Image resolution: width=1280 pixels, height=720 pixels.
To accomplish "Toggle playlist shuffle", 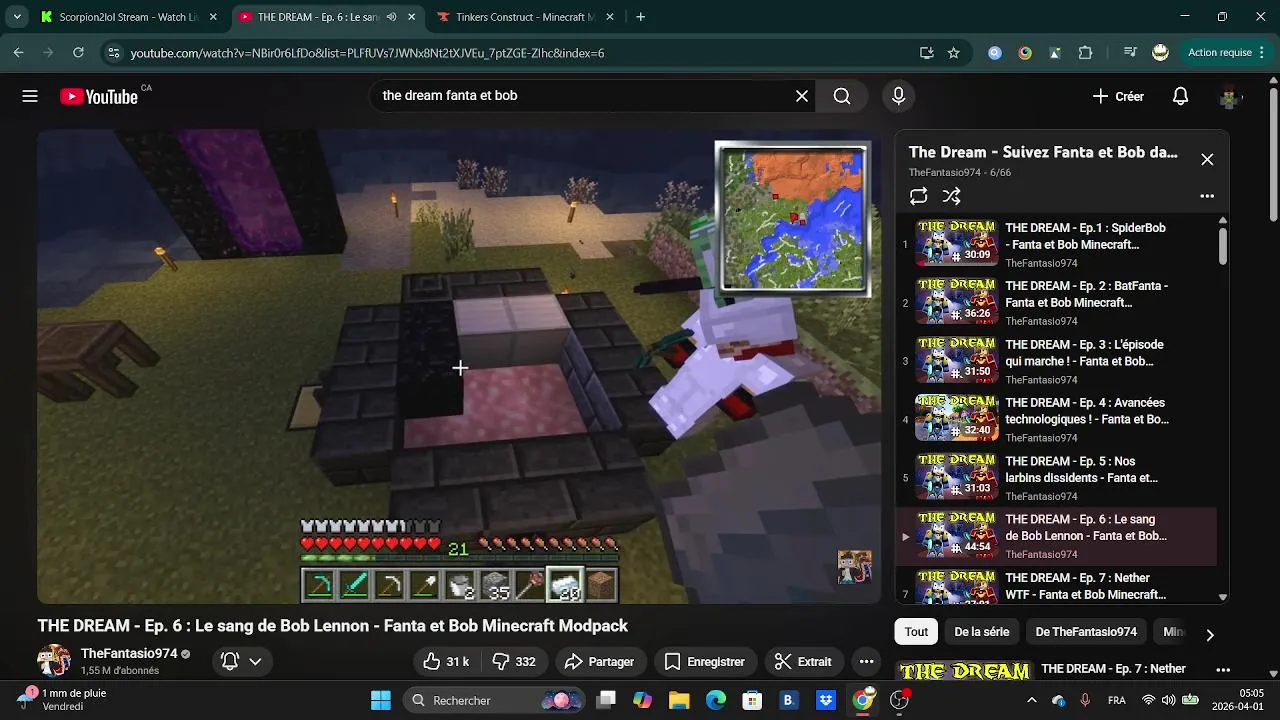I will 951,196.
